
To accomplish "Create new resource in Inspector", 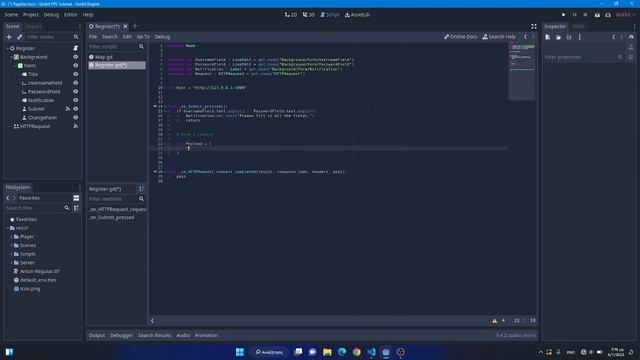I will click(x=548, y=37).
